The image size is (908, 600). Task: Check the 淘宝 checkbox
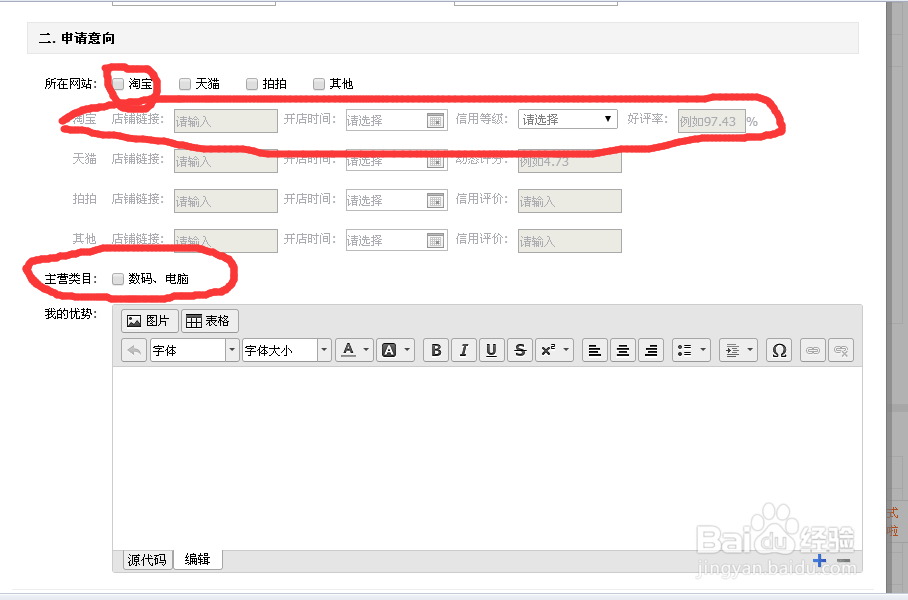coord(118,84)
